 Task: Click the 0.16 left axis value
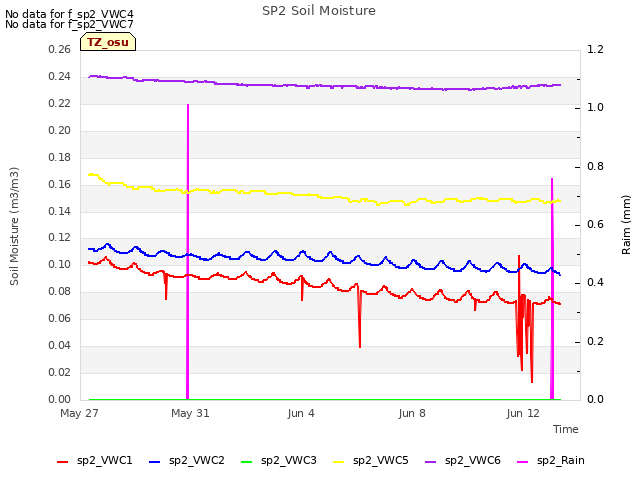pos(60,184)
